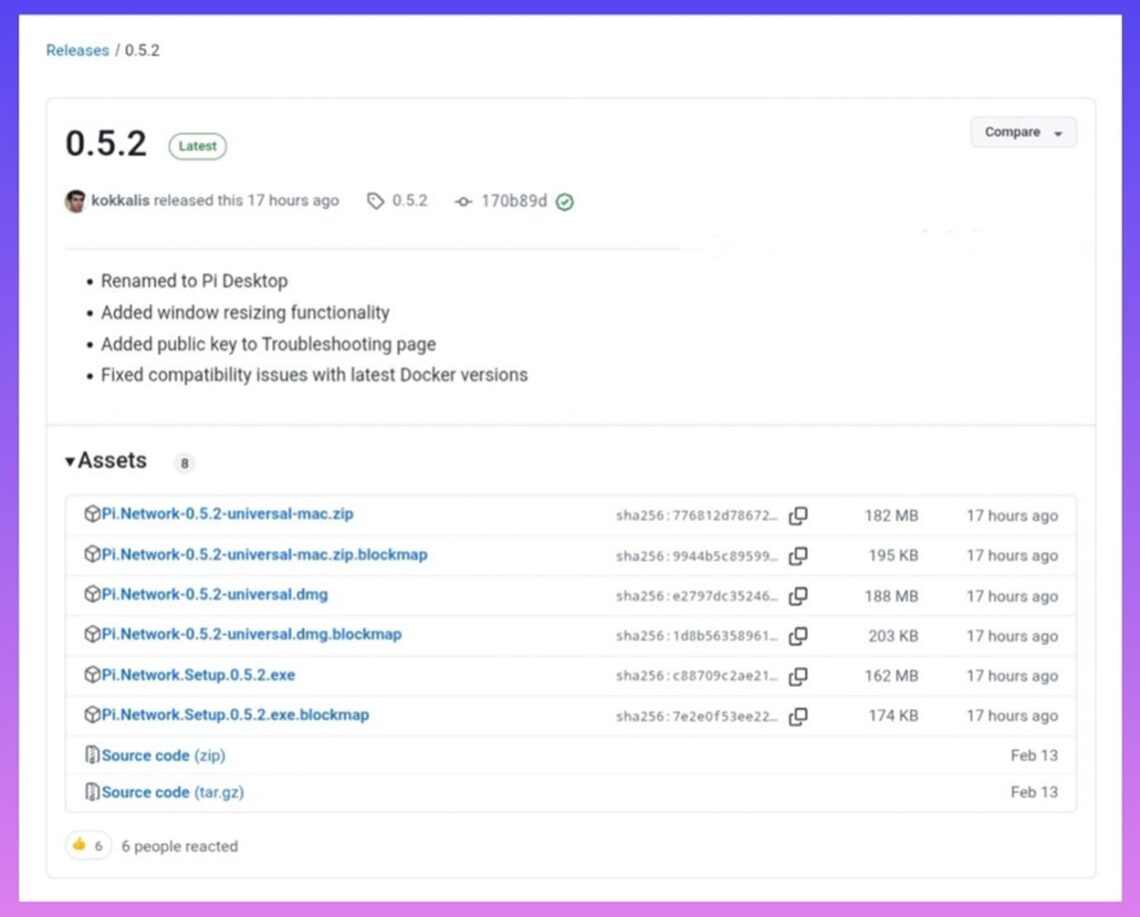
Task: Click the green verified commit badge
Action: 565,201
